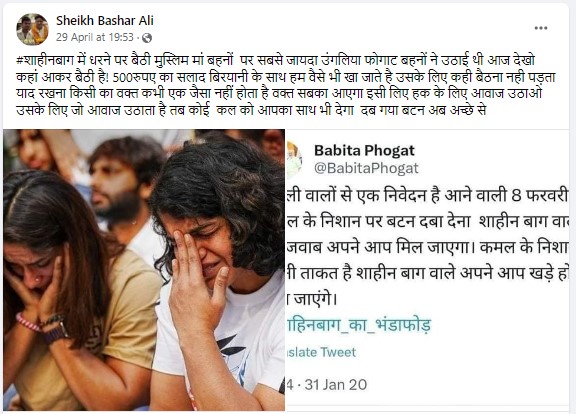Click the Sheikh Bashar Ali name link
This screenshot has height=414, width=576.
[x=105, y=21]
